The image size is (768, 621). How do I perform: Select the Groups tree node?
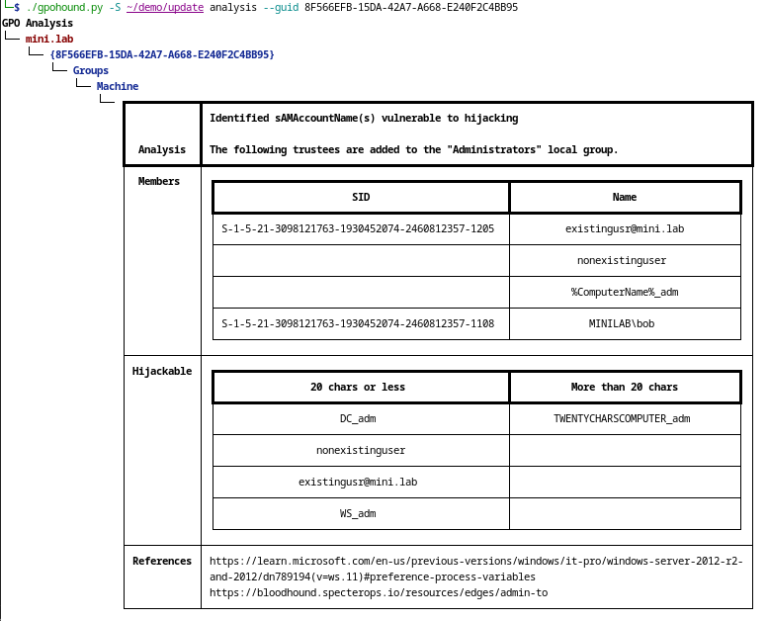coord(91,71)
